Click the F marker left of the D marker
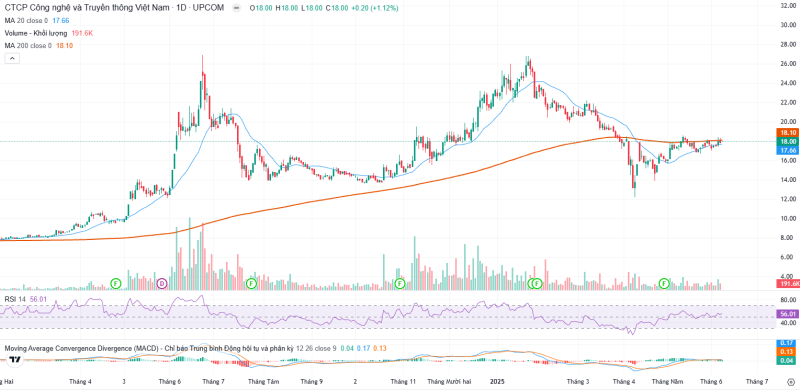800x390 pixels. click(x=116, y=282)
